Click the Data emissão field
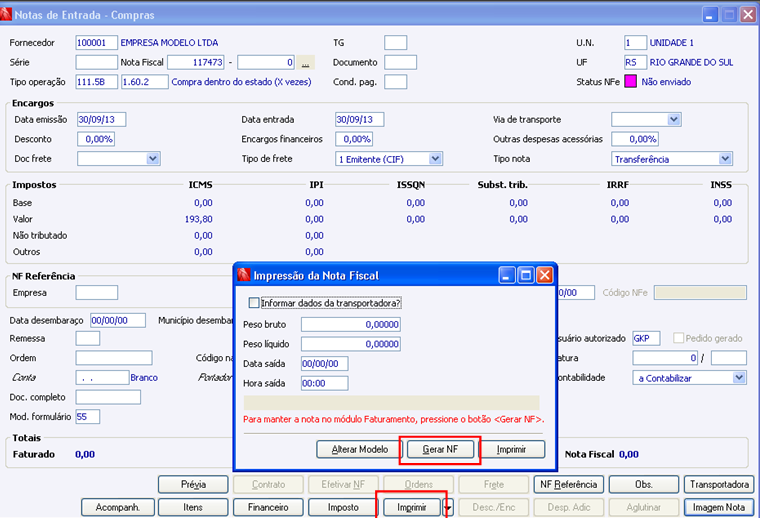 [x=101, y=119]
